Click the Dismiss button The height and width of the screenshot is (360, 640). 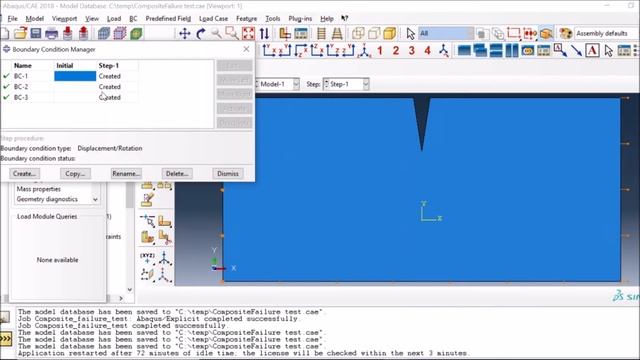pyautogui.click(x=228, y=173)
